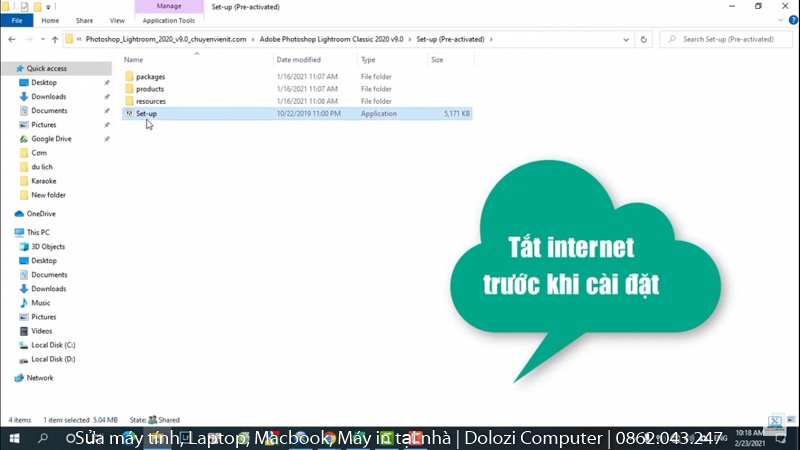Open Documents under Quick access
Viewport: 800px width, 450px height.
(x=49, y=110)
